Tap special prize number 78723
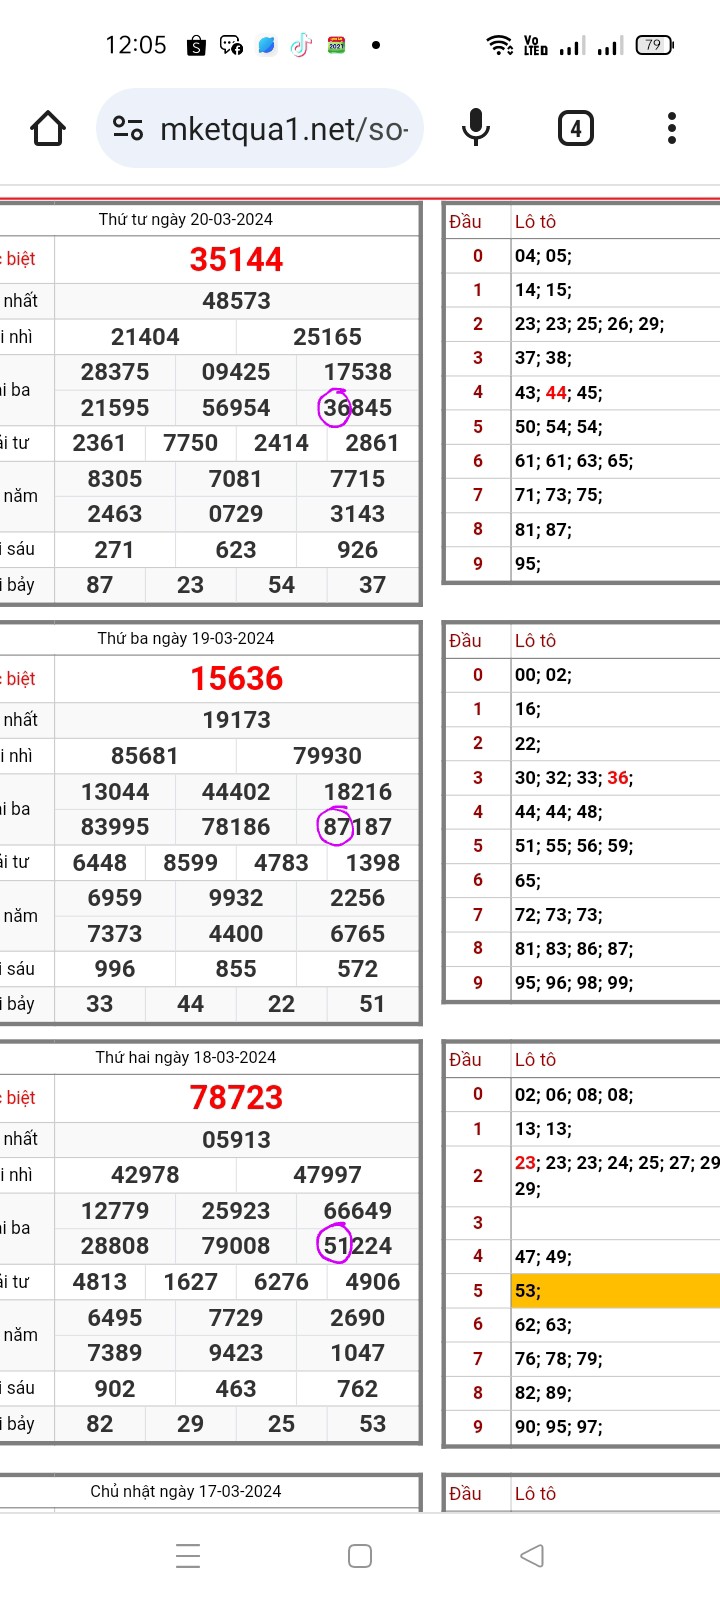 click(237, 1098)
